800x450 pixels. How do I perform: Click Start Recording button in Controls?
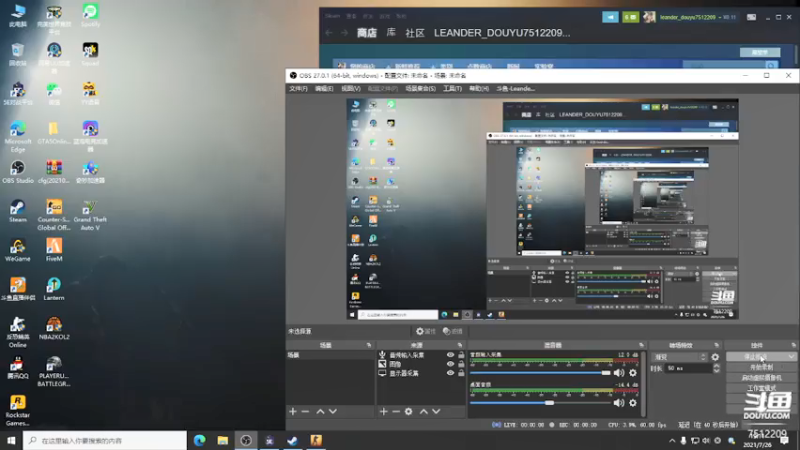761,367
